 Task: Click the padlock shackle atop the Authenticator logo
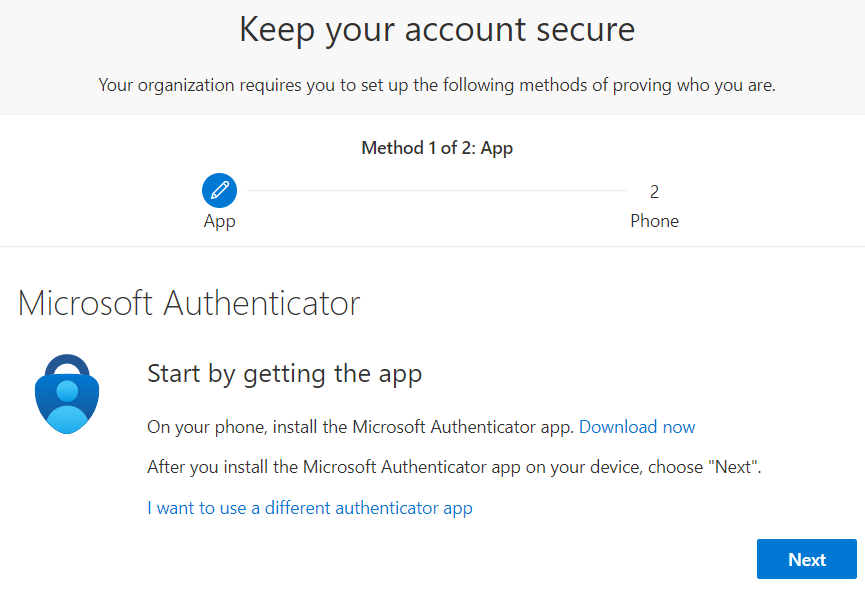(67, 365)
